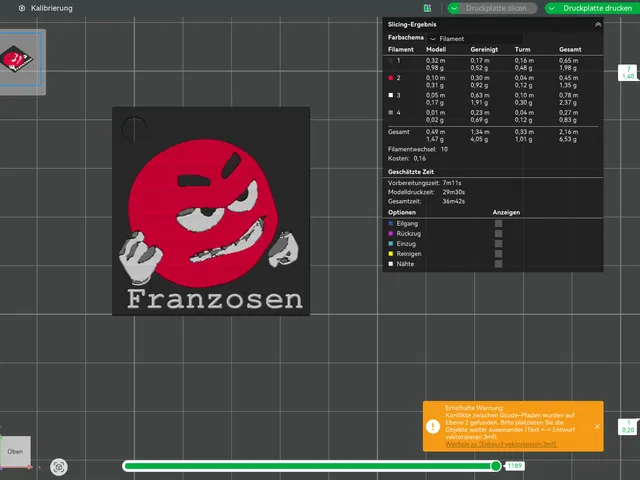The image size is (640, 480).
Task: Click the Kalibrierung target icon
Action: click(x=22, y=8)
